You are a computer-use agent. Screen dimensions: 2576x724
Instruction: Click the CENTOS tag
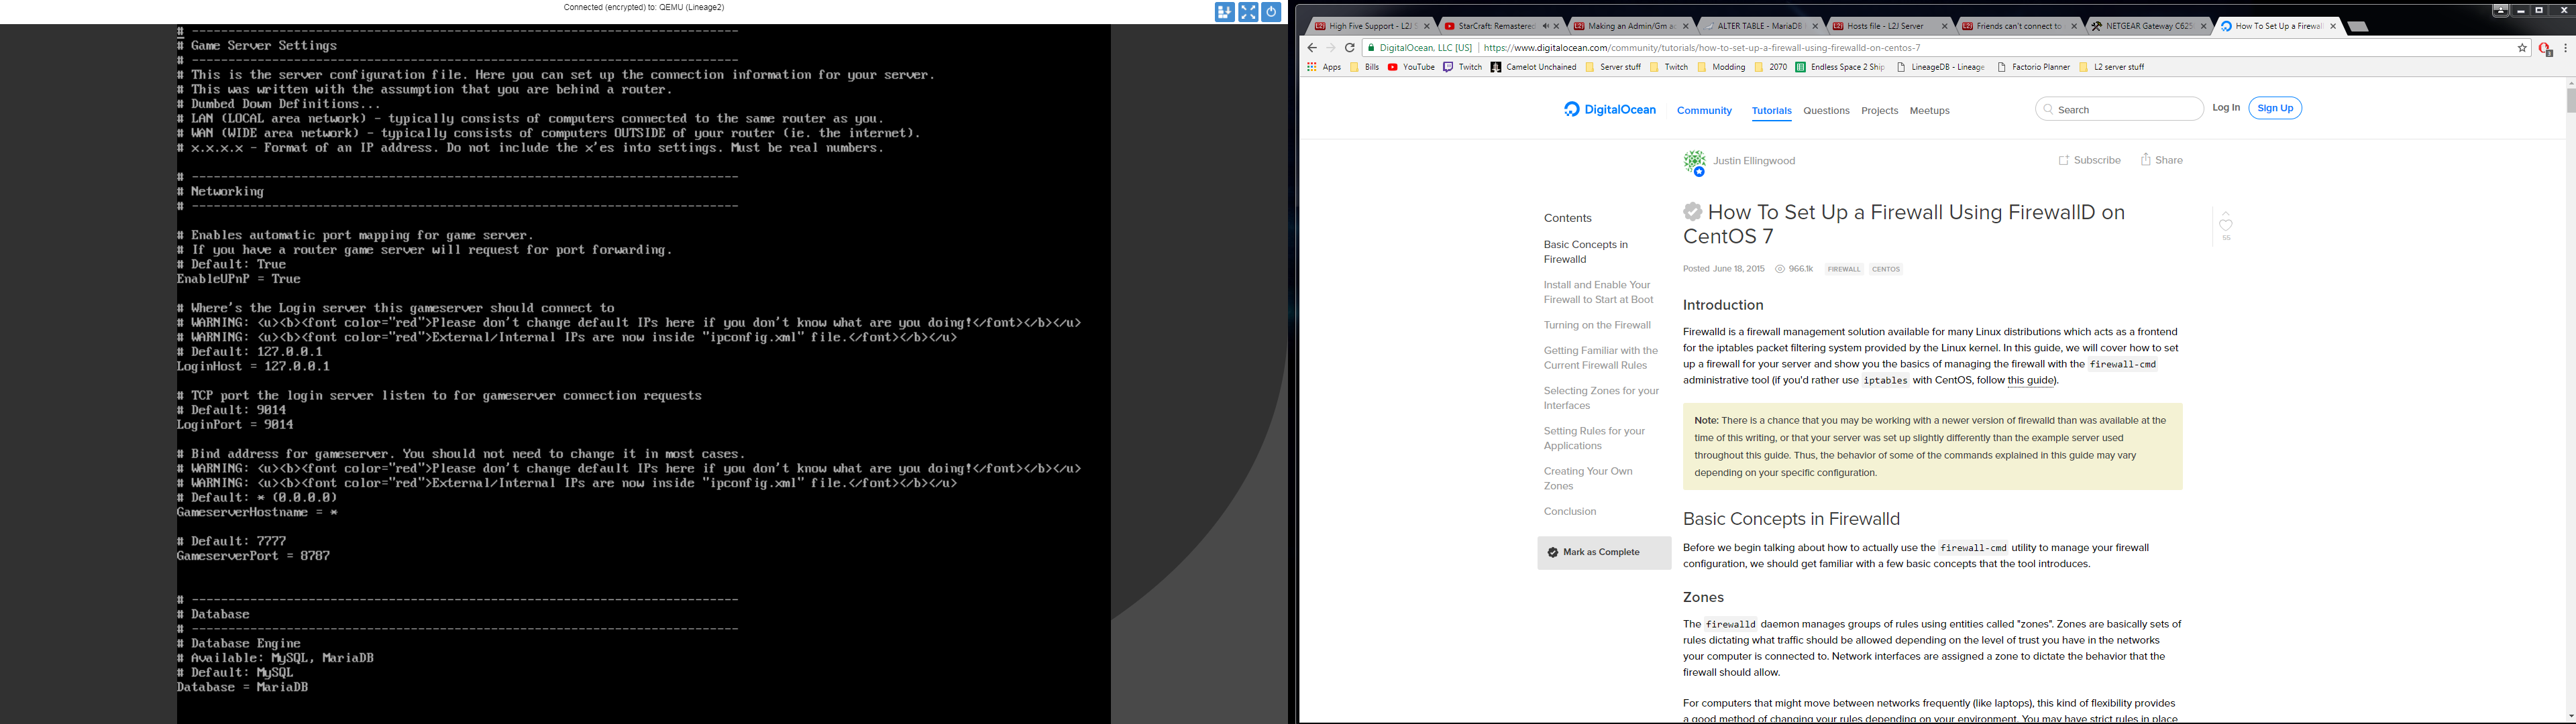point(1886,269)
